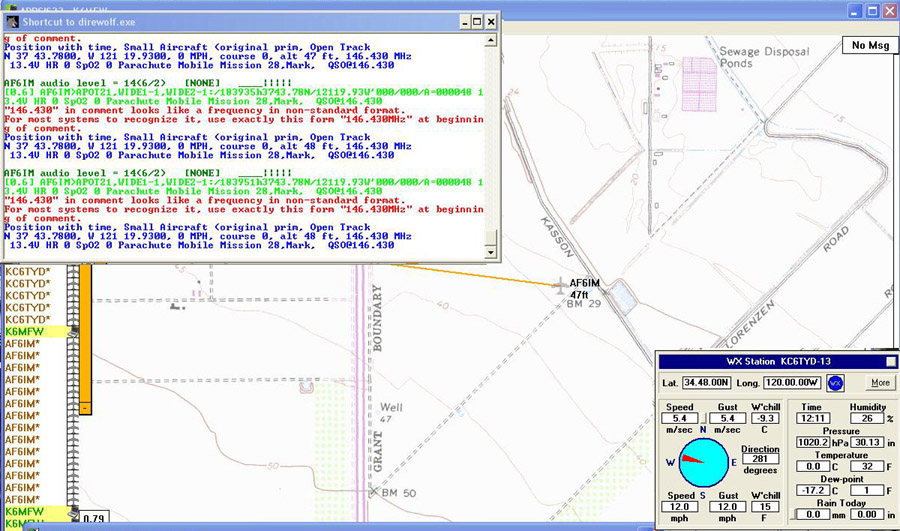This screenshot has width=900, height=531.
Task: Click the direwolf console title bar icon
Action: click(11, 21)
